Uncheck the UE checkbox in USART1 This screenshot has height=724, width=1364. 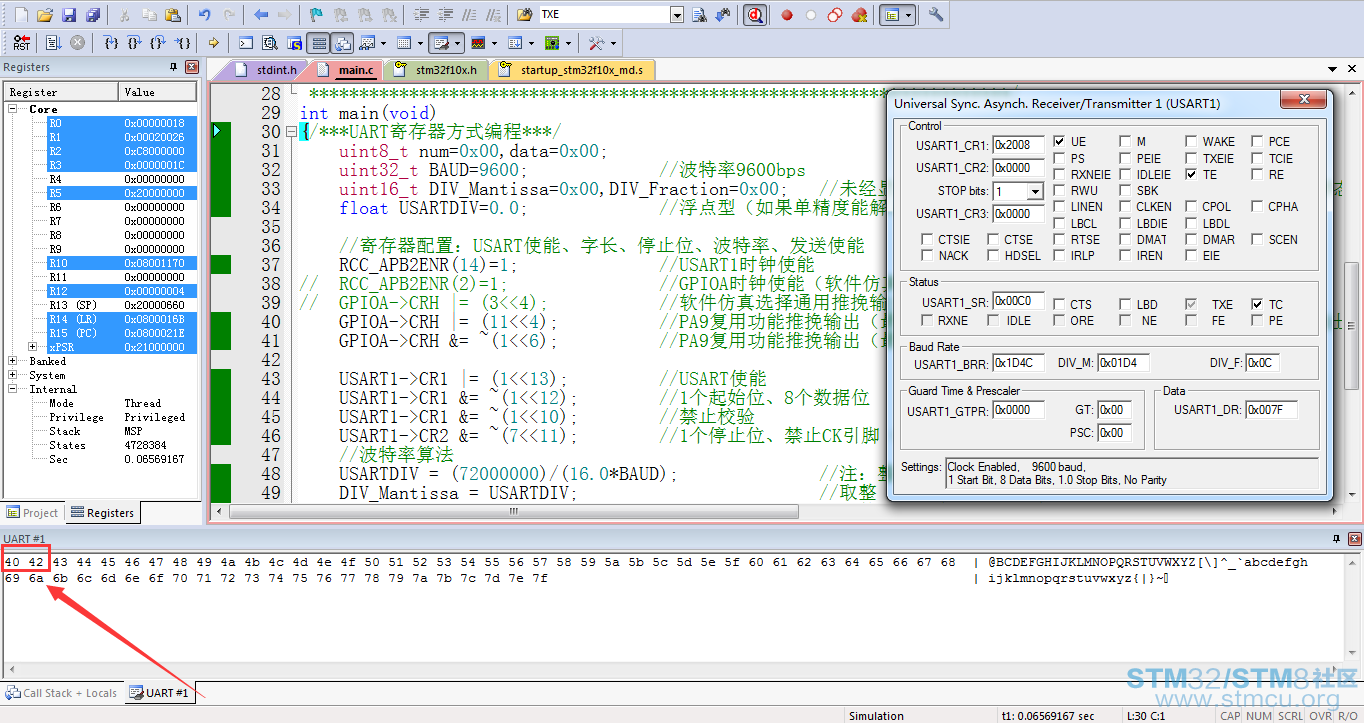[x=1059, y=142]
